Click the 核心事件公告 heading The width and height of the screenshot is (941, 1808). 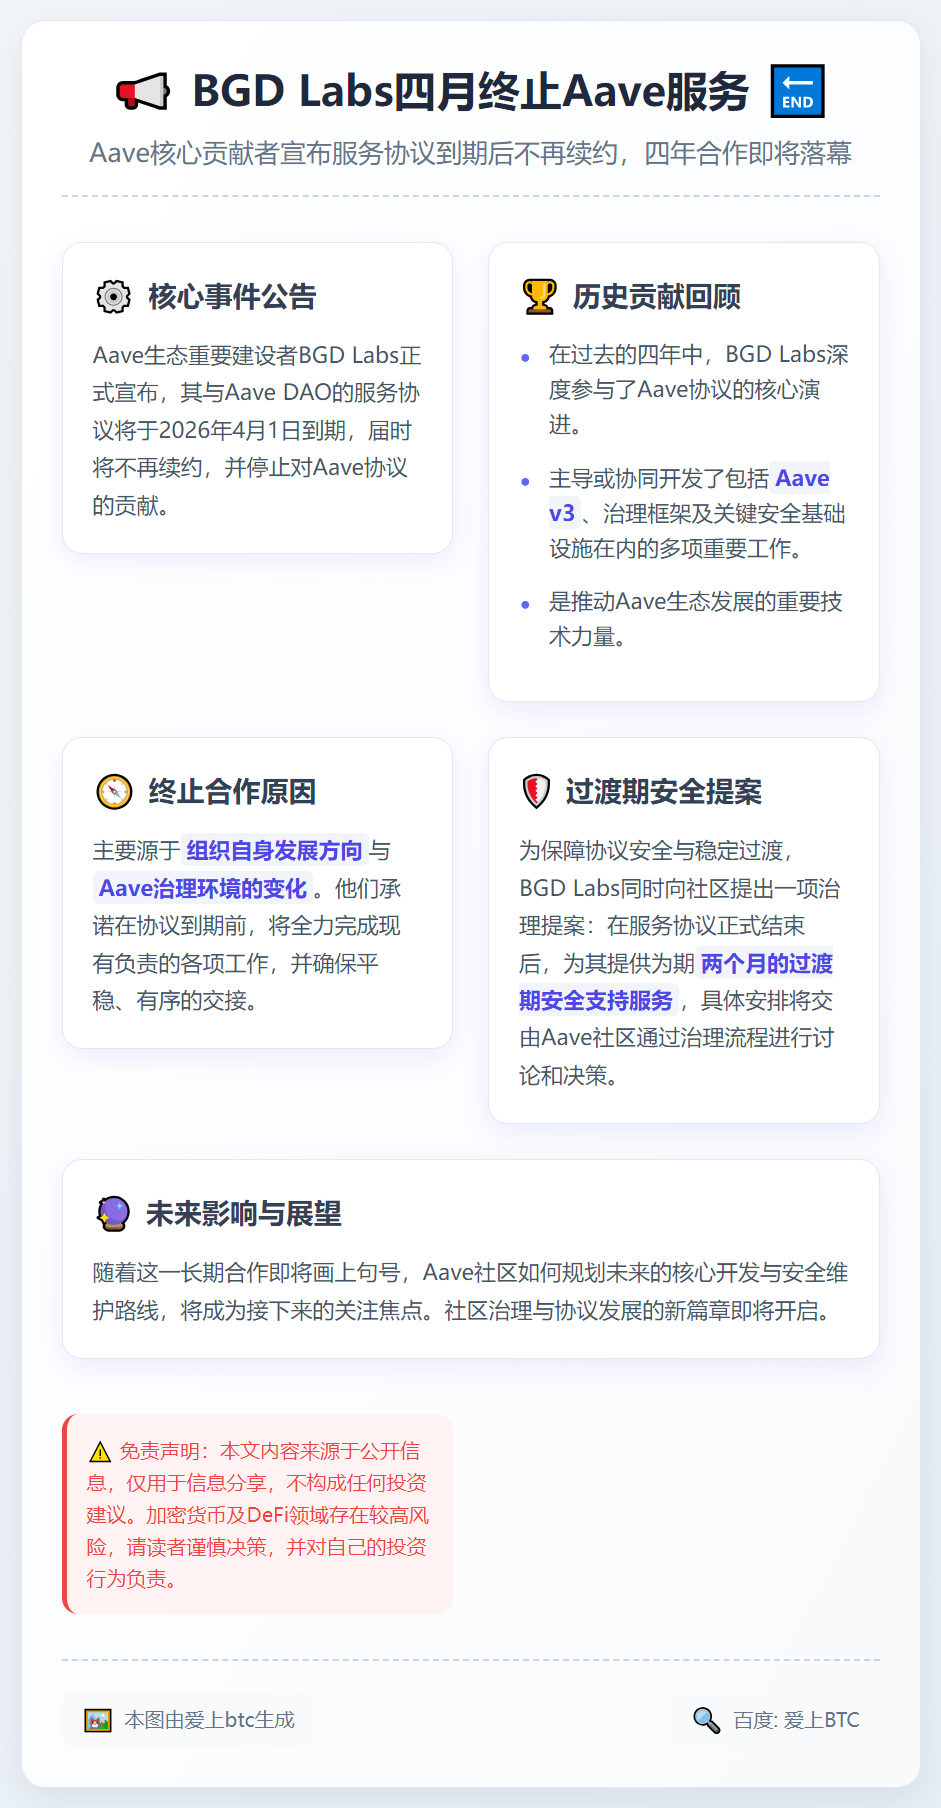[232, 297]
